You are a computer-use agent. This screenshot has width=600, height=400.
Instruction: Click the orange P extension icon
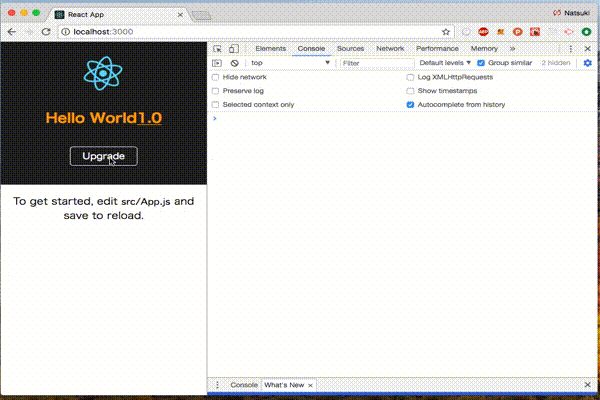click(x=517, y=32)
